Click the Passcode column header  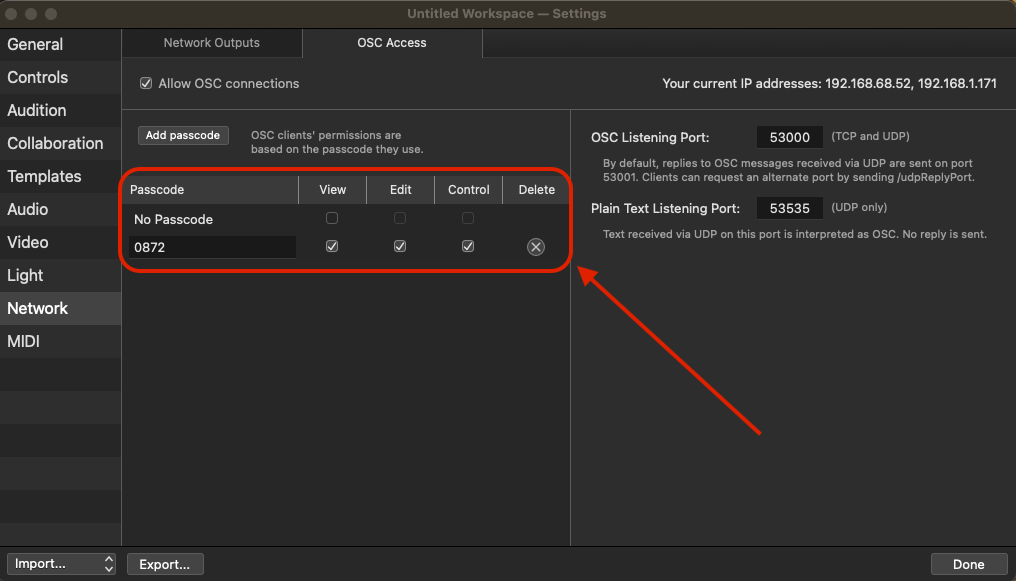[x=210, y=190]
